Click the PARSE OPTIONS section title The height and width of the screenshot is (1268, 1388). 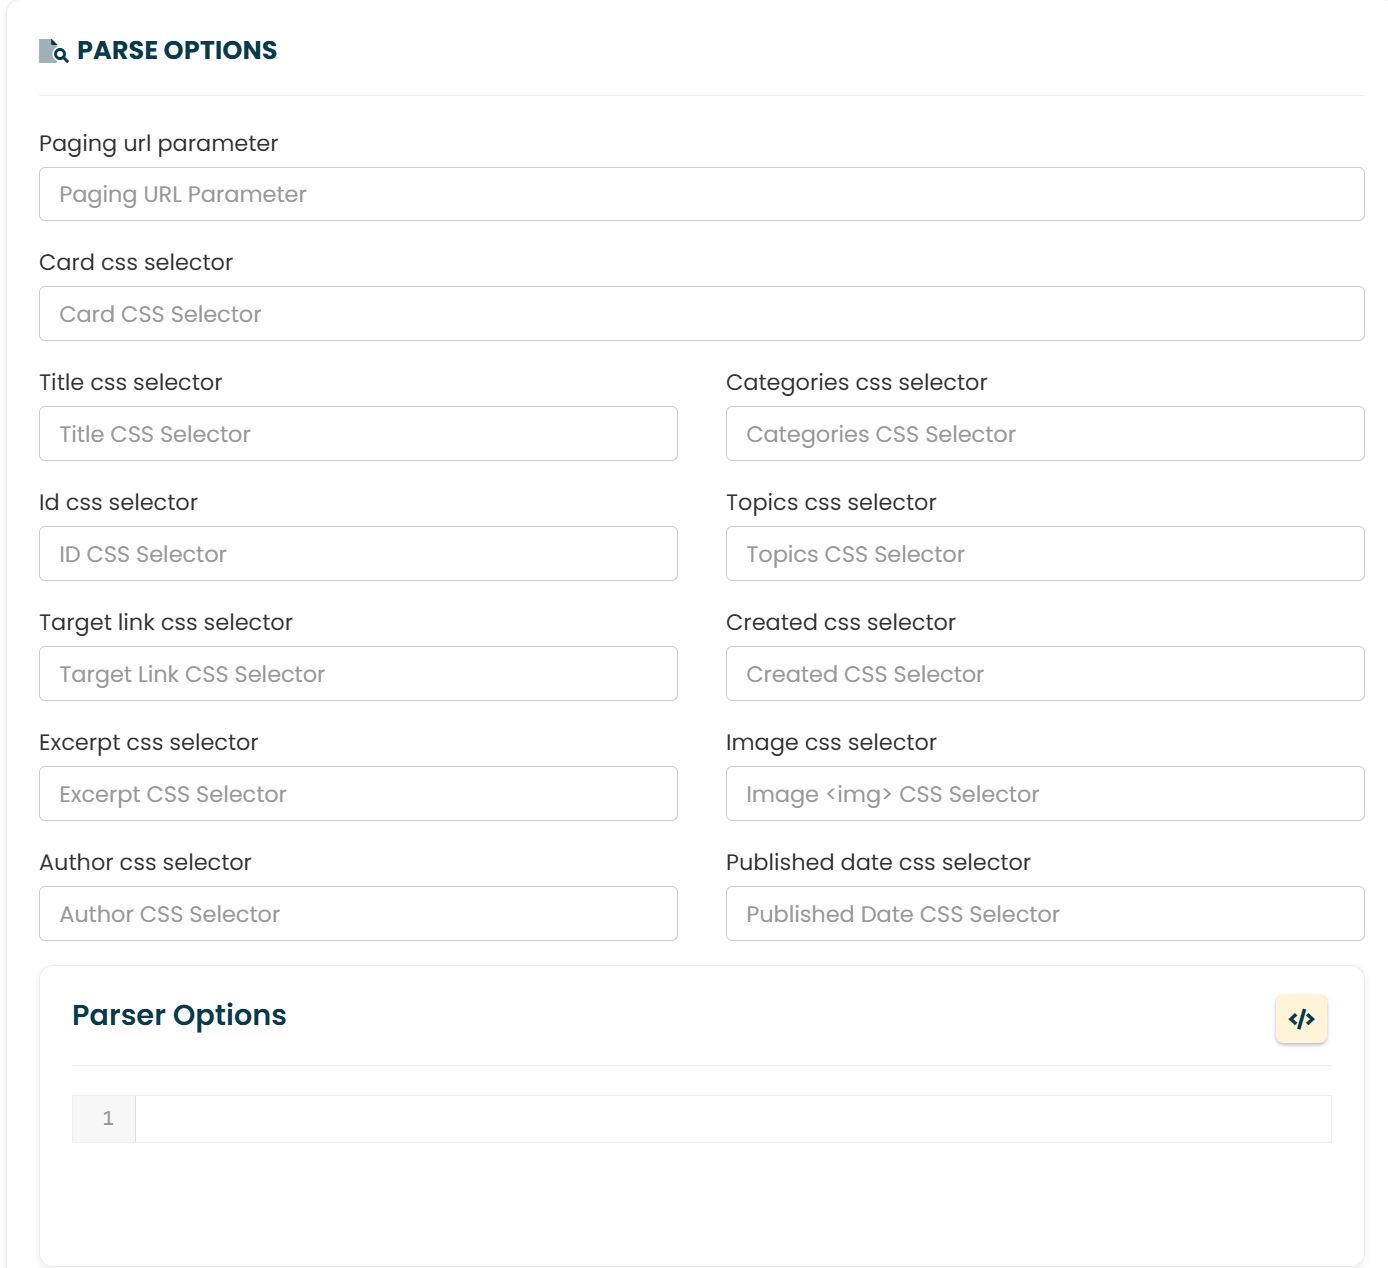tap(177, 50)
